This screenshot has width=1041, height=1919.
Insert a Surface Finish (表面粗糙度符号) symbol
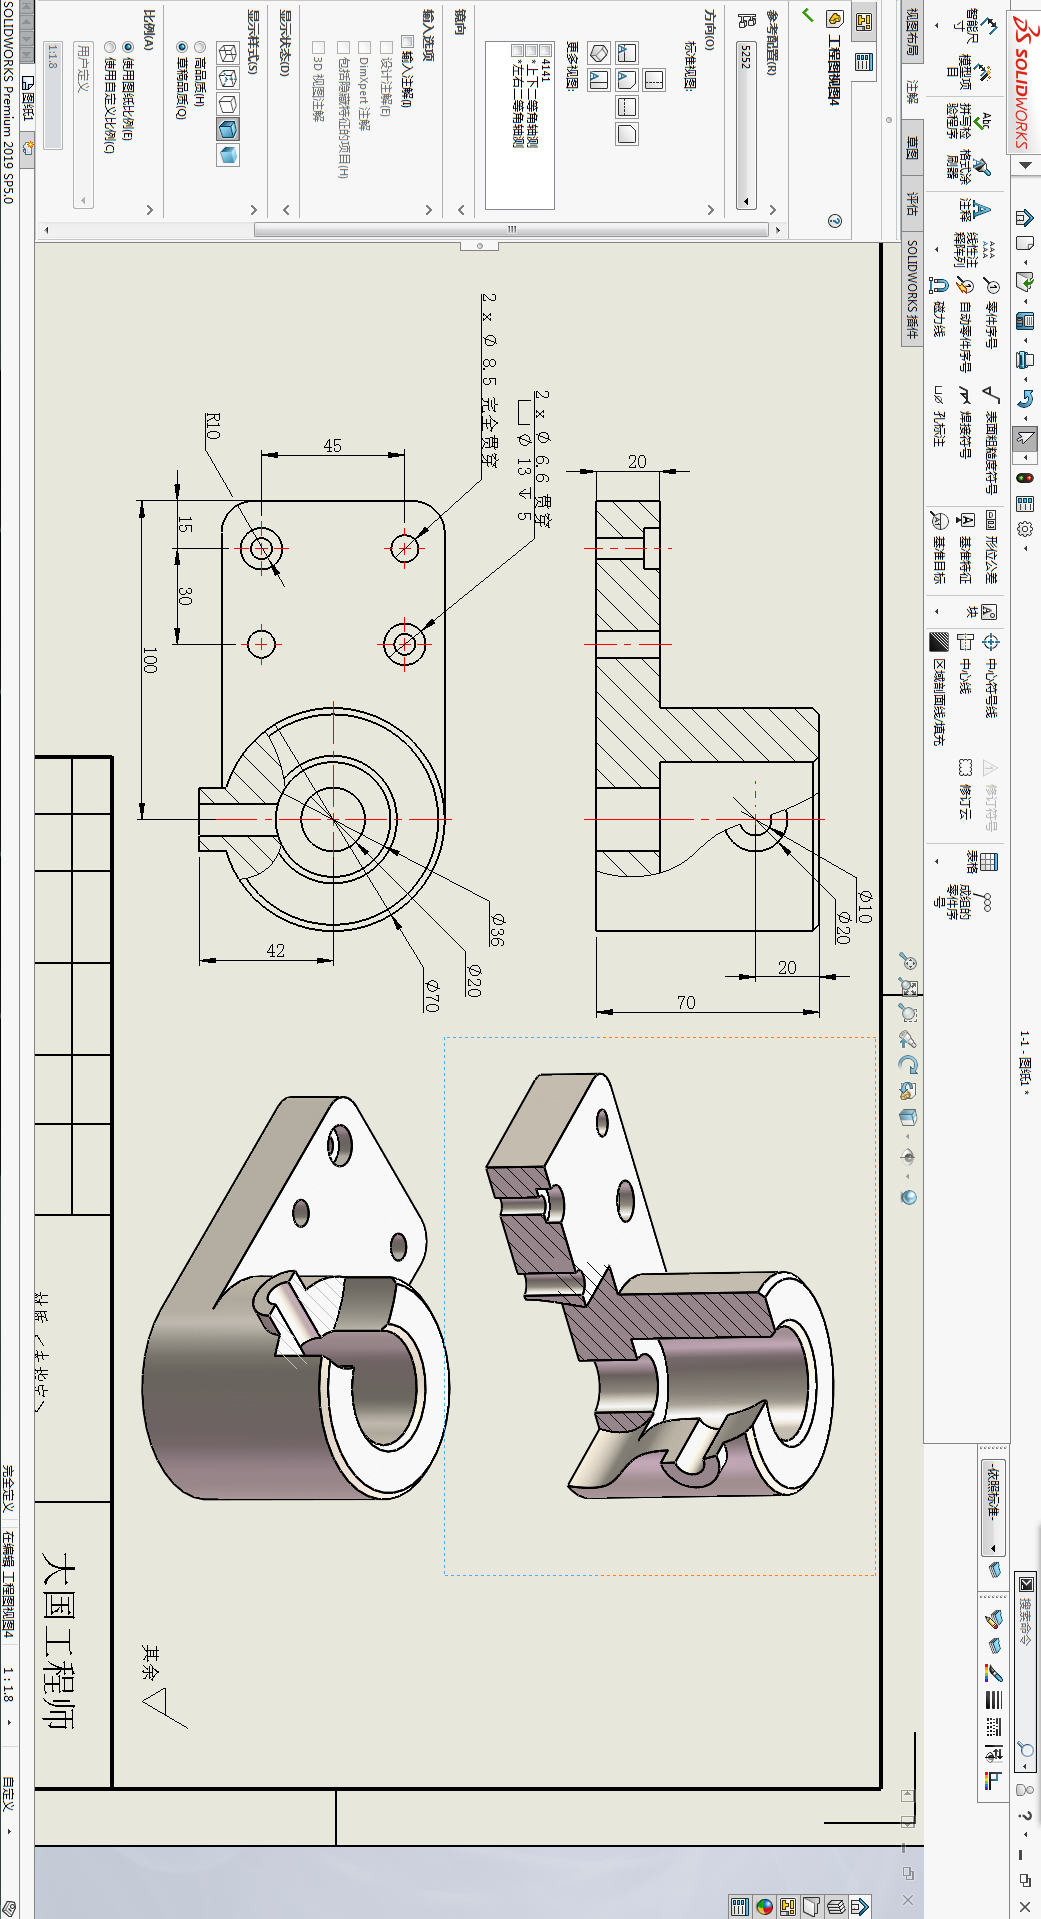991,440
